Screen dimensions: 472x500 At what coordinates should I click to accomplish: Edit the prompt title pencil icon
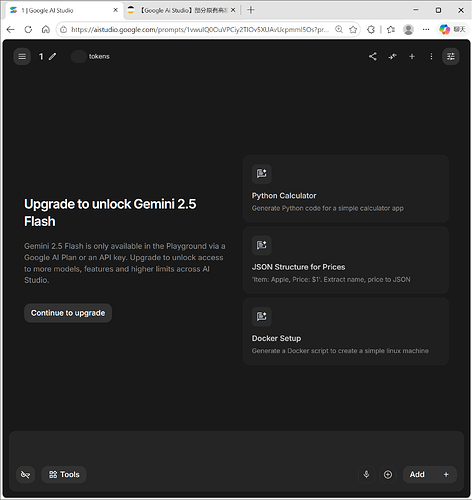(x=52, y=56)
